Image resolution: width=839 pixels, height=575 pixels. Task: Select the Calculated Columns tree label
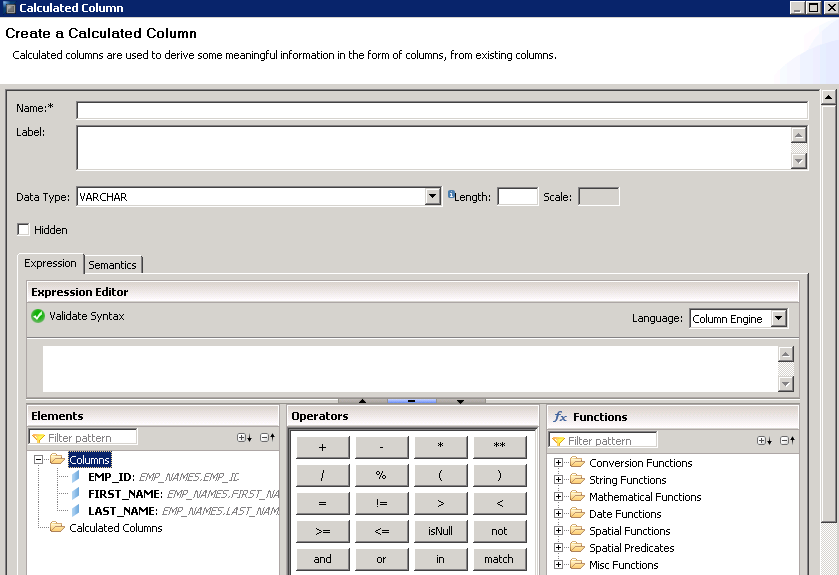(116, 528)
